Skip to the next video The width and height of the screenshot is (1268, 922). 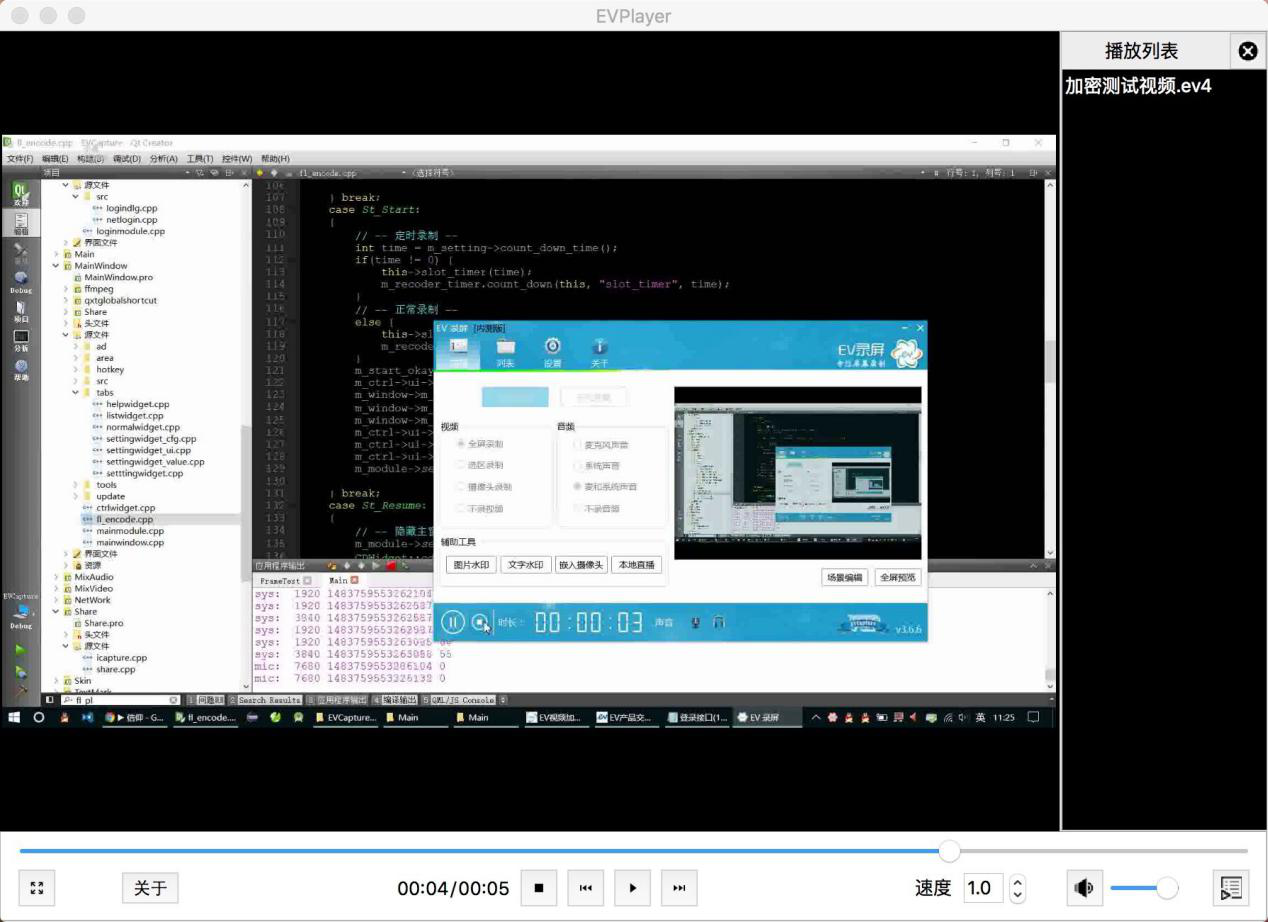click(x=679, y=887)
